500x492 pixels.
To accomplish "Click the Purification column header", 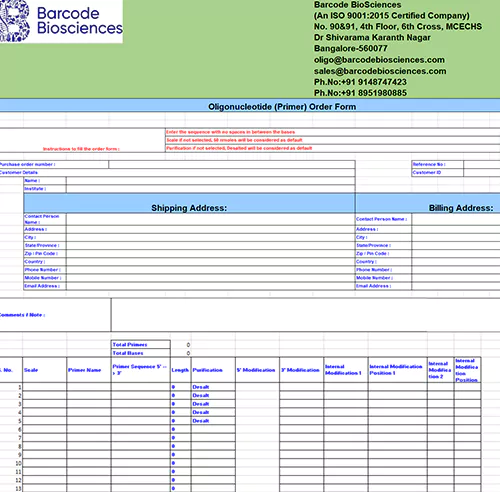I will [x=213, y=370].
